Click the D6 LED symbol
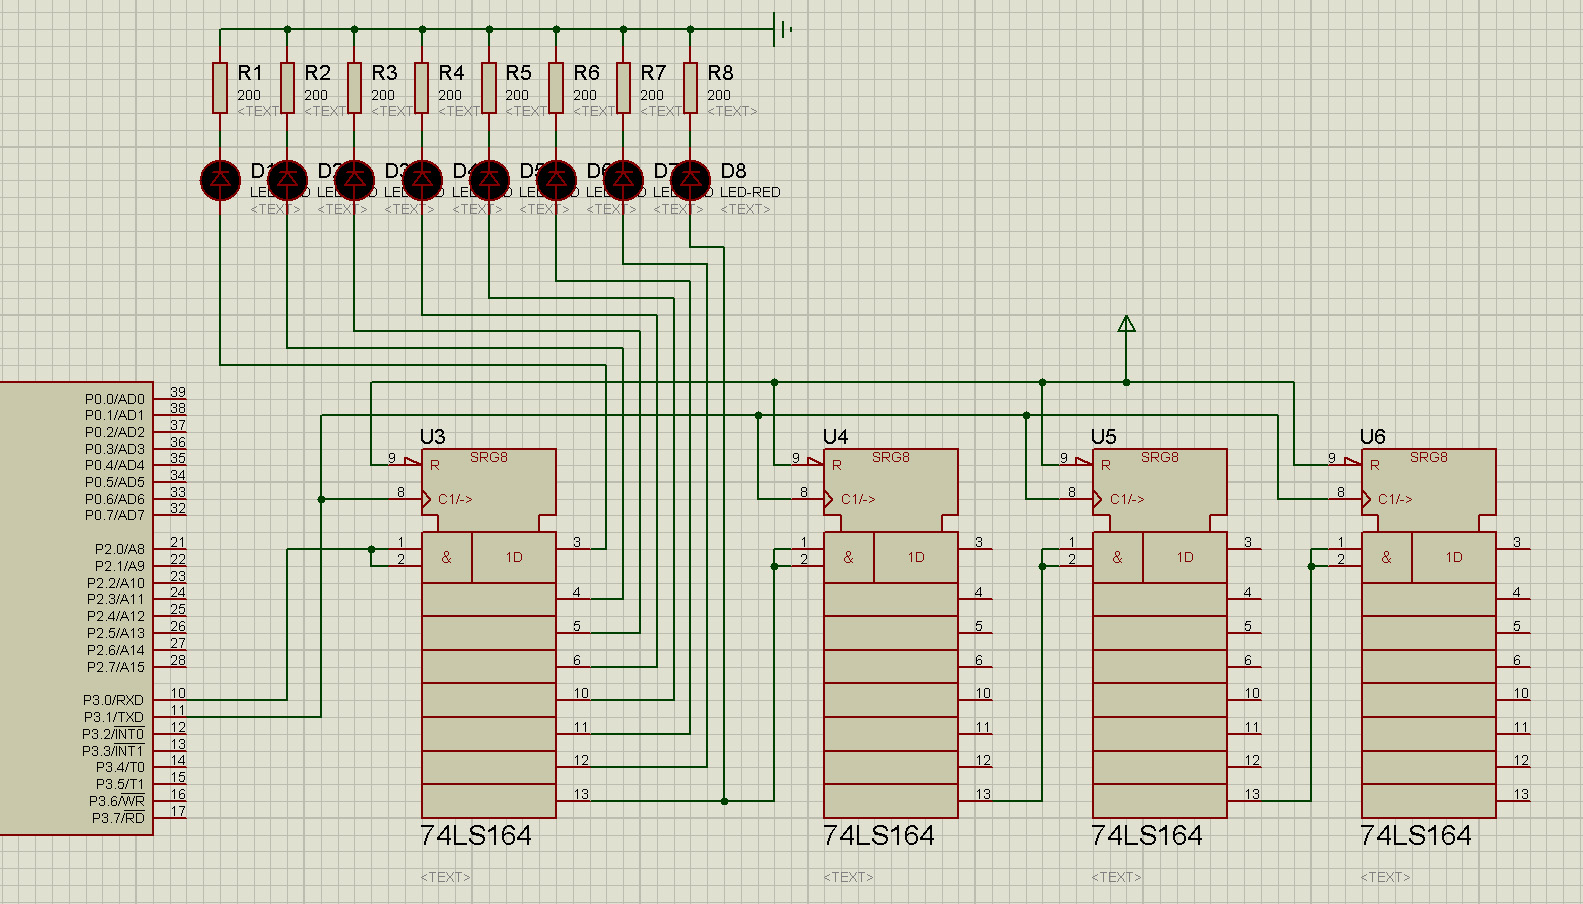The width and height of the screenshot is (1583, 904). [x=556, y=180]
